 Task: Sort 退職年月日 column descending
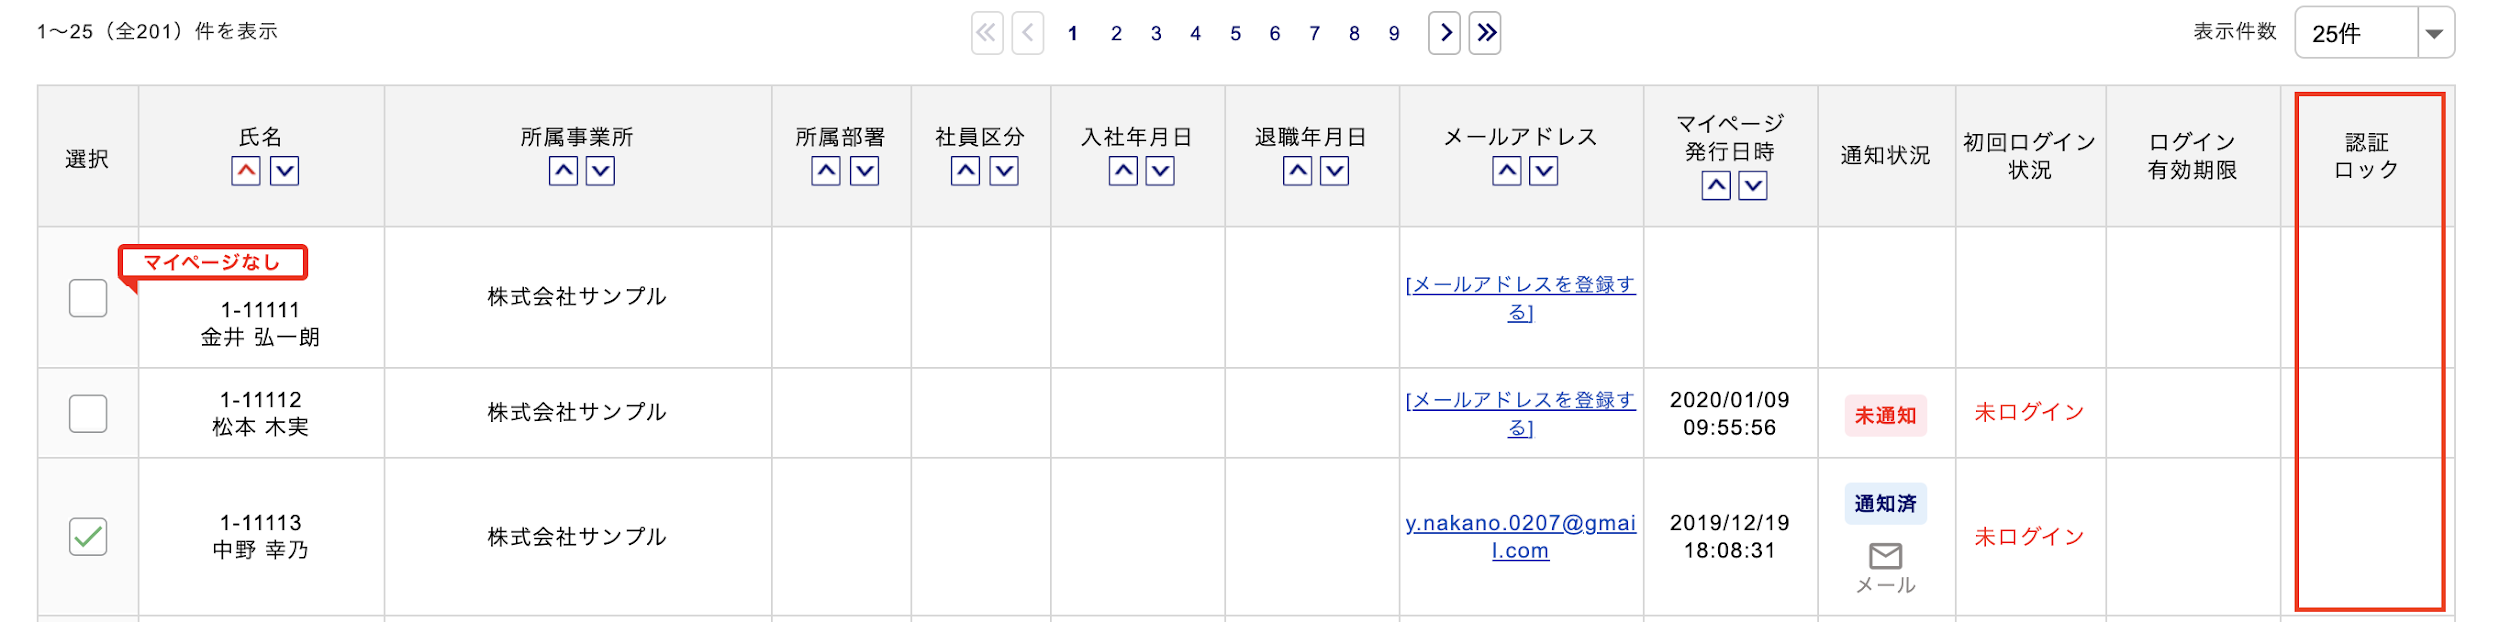pos(1335,171)
